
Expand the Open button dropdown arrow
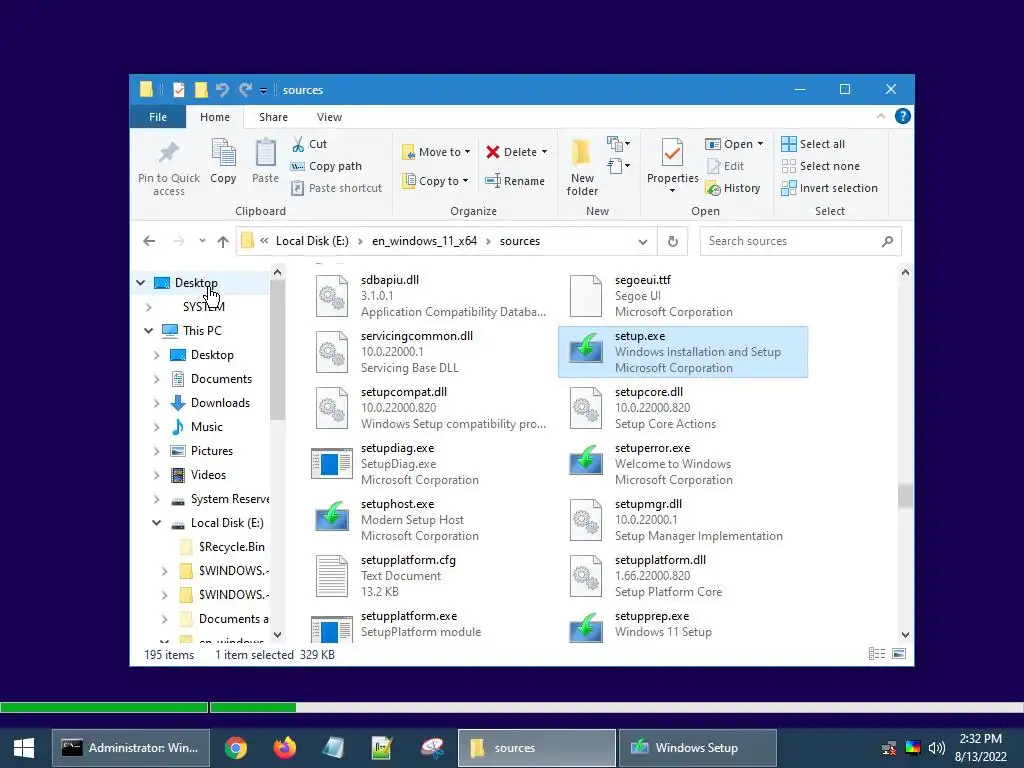tap(760, 144)
